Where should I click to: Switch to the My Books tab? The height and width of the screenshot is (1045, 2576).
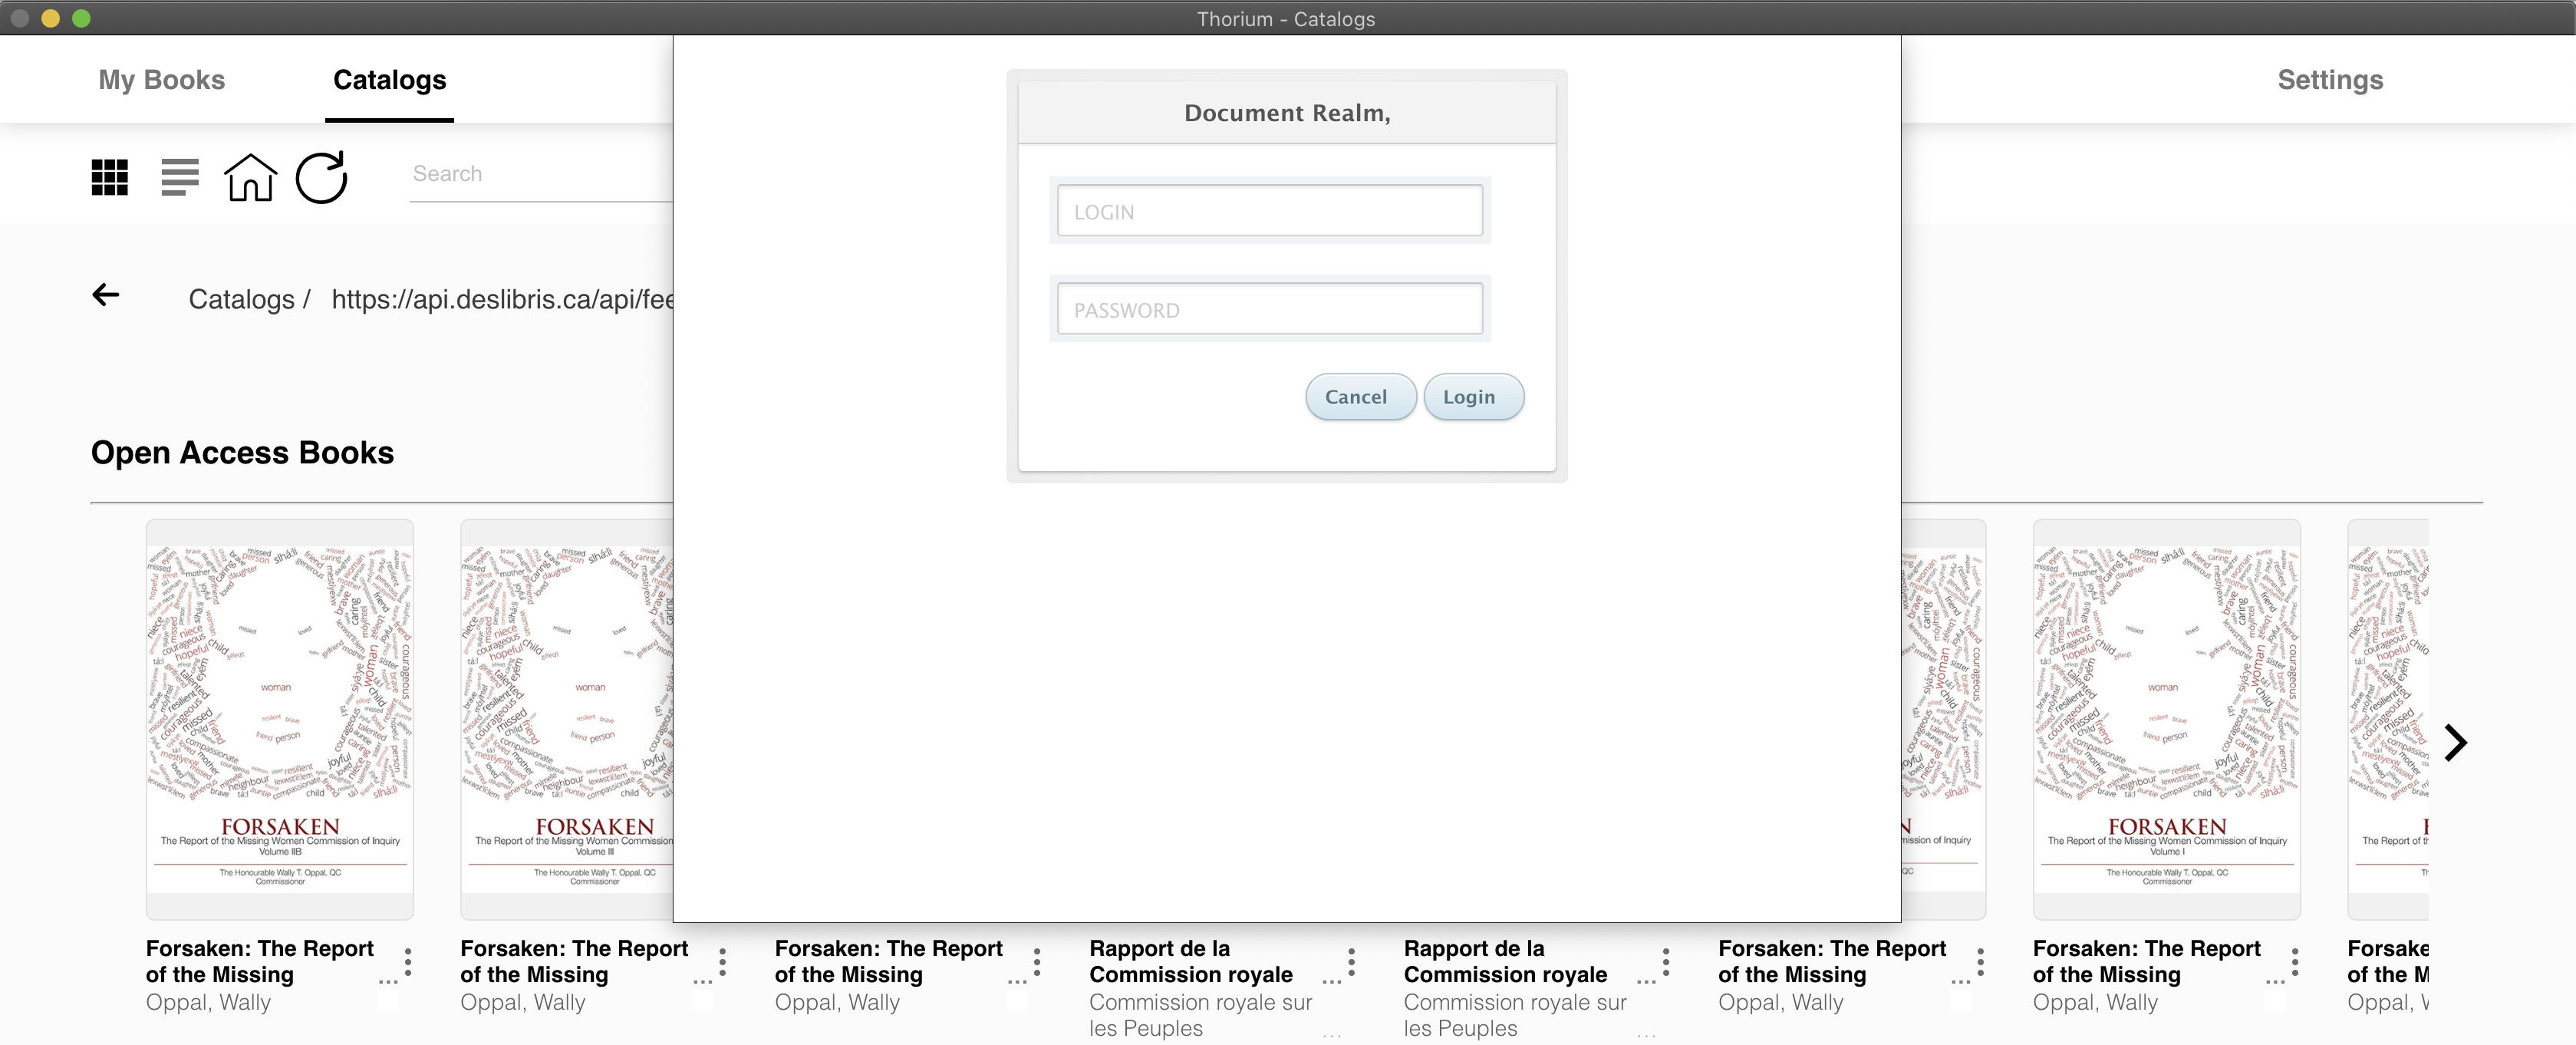pyautogui.click(x=161, y=80)
